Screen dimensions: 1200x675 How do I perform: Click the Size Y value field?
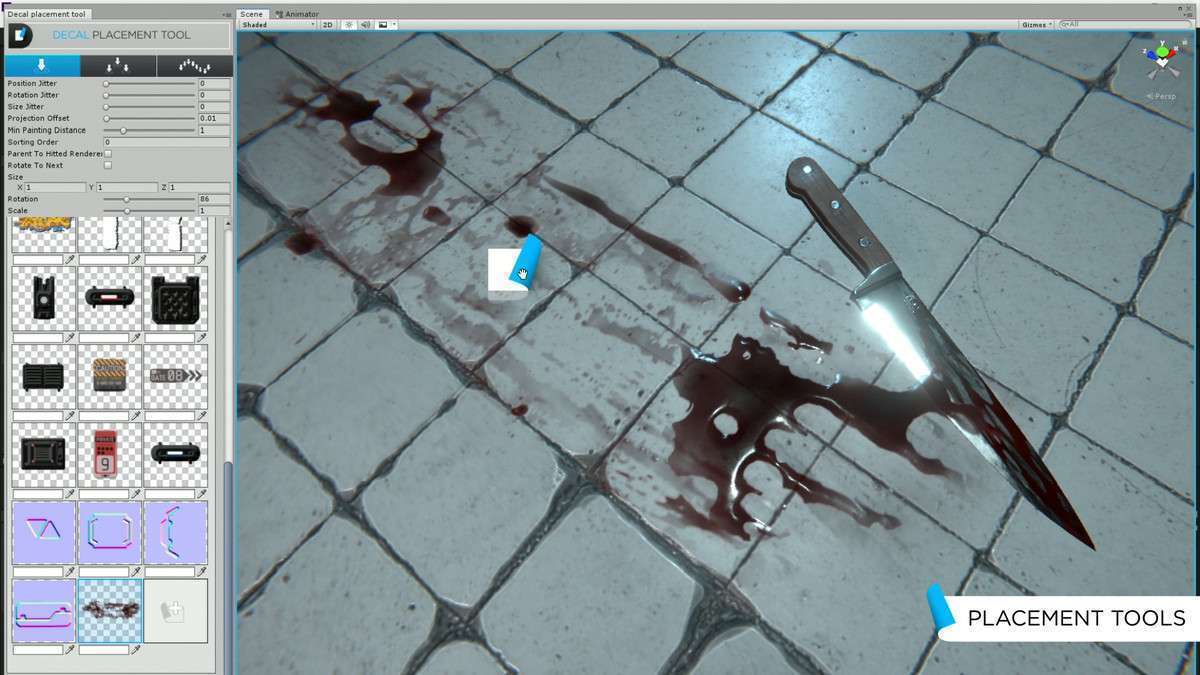[127, 188]
